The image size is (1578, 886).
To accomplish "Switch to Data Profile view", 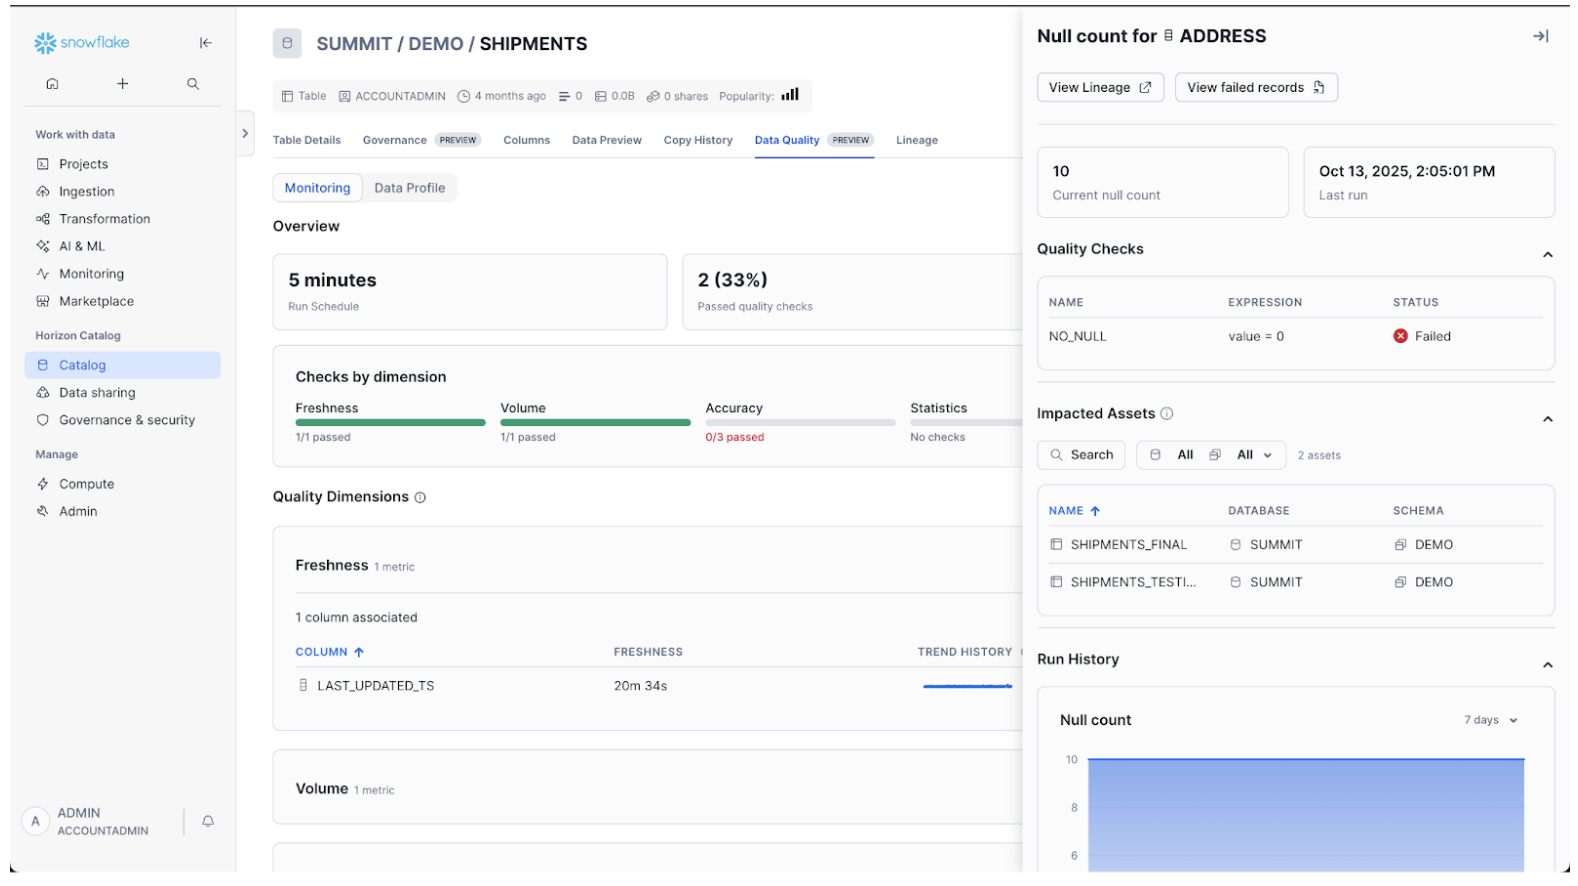I will (409, 188).
